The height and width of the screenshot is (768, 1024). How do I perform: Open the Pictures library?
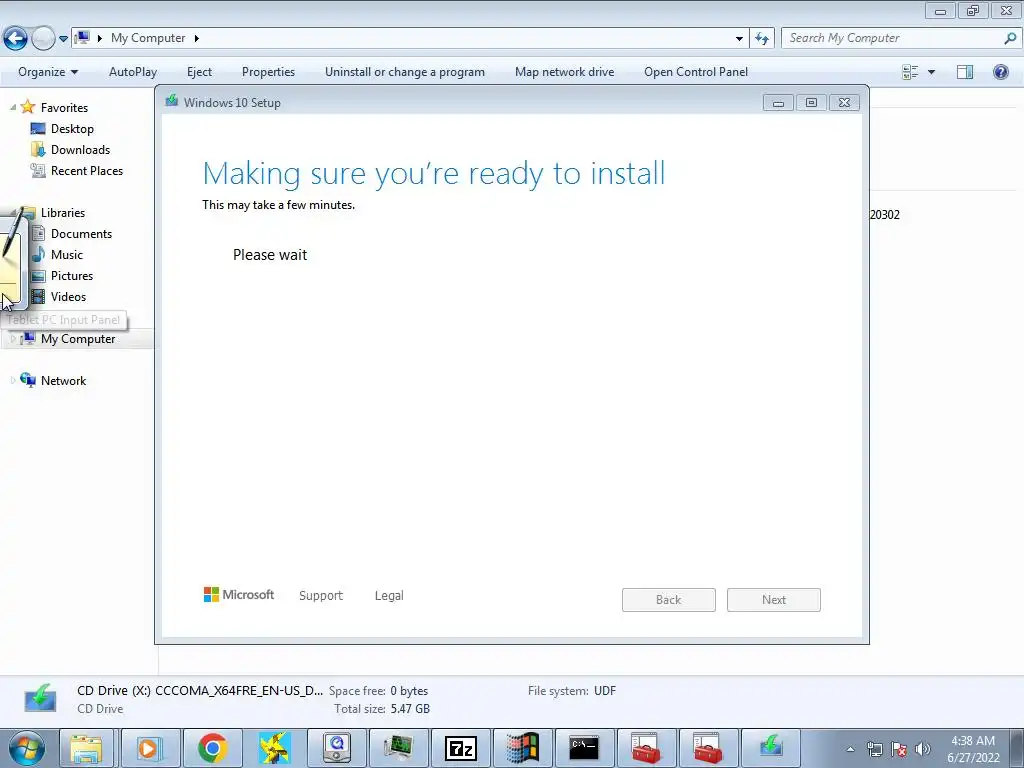(x=72, y=276)
